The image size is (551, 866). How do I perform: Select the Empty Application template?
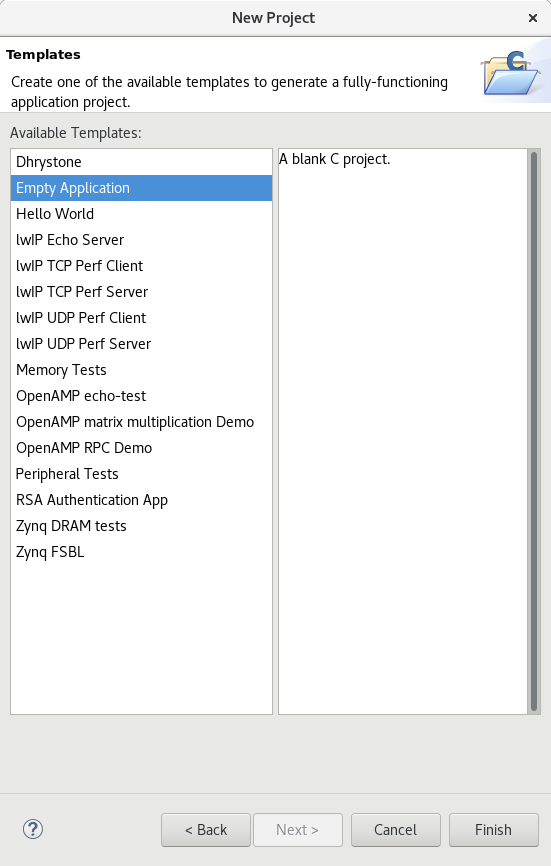click(x=141, y=188)
